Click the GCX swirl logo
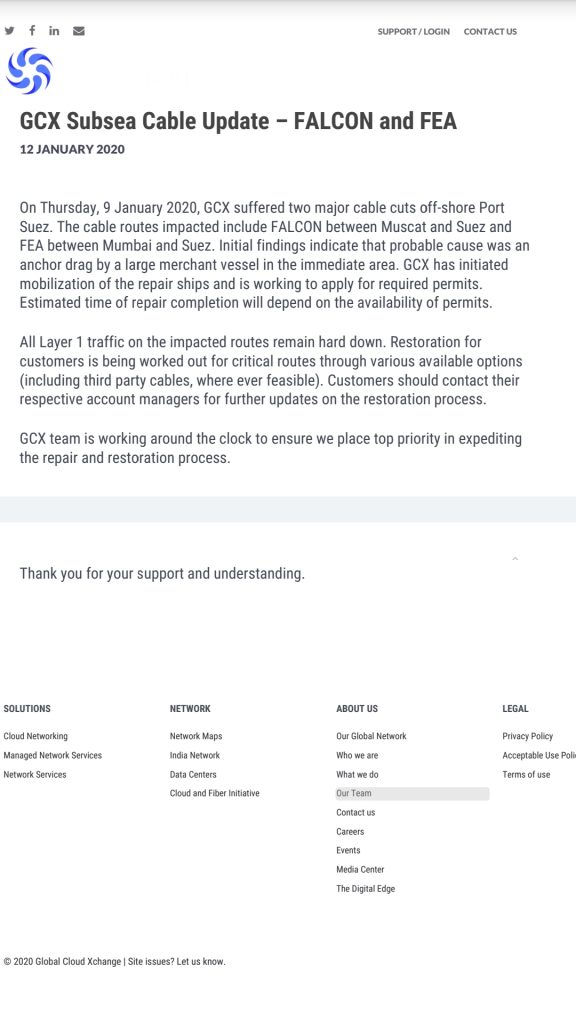Screen dimensions: 576x1024 click(x=29, y=71)
